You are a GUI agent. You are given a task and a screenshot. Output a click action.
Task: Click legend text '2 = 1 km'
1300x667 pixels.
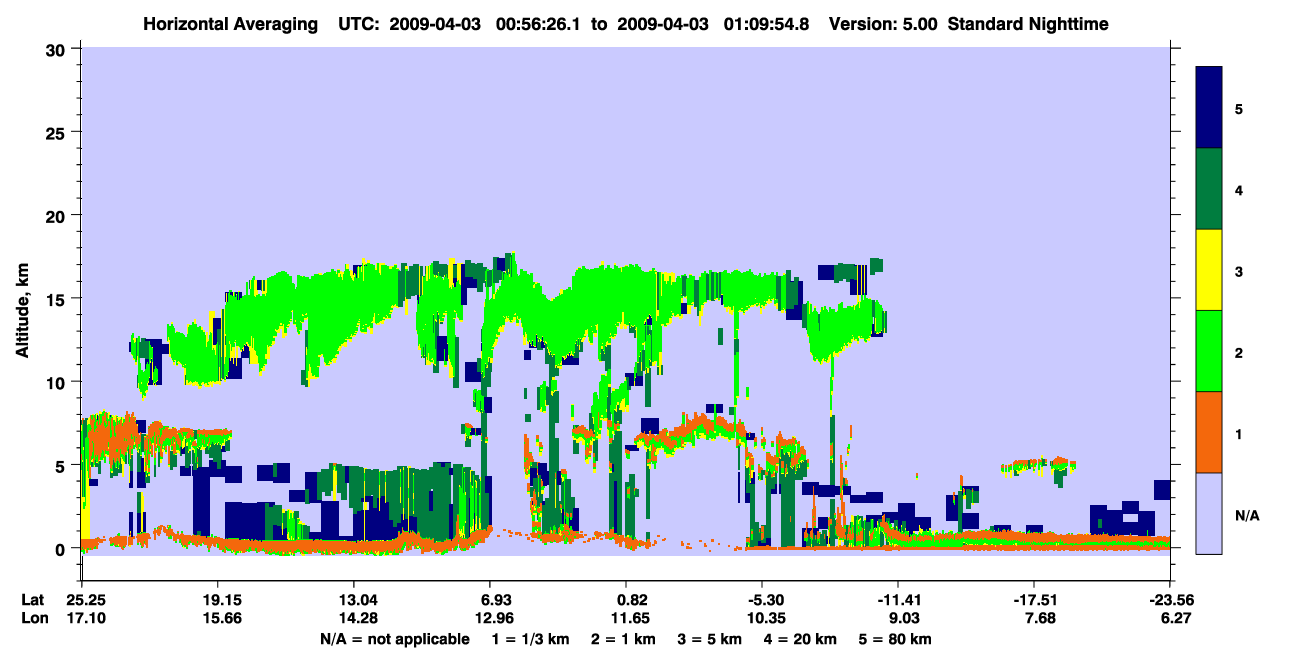click(x=623, y=639)
